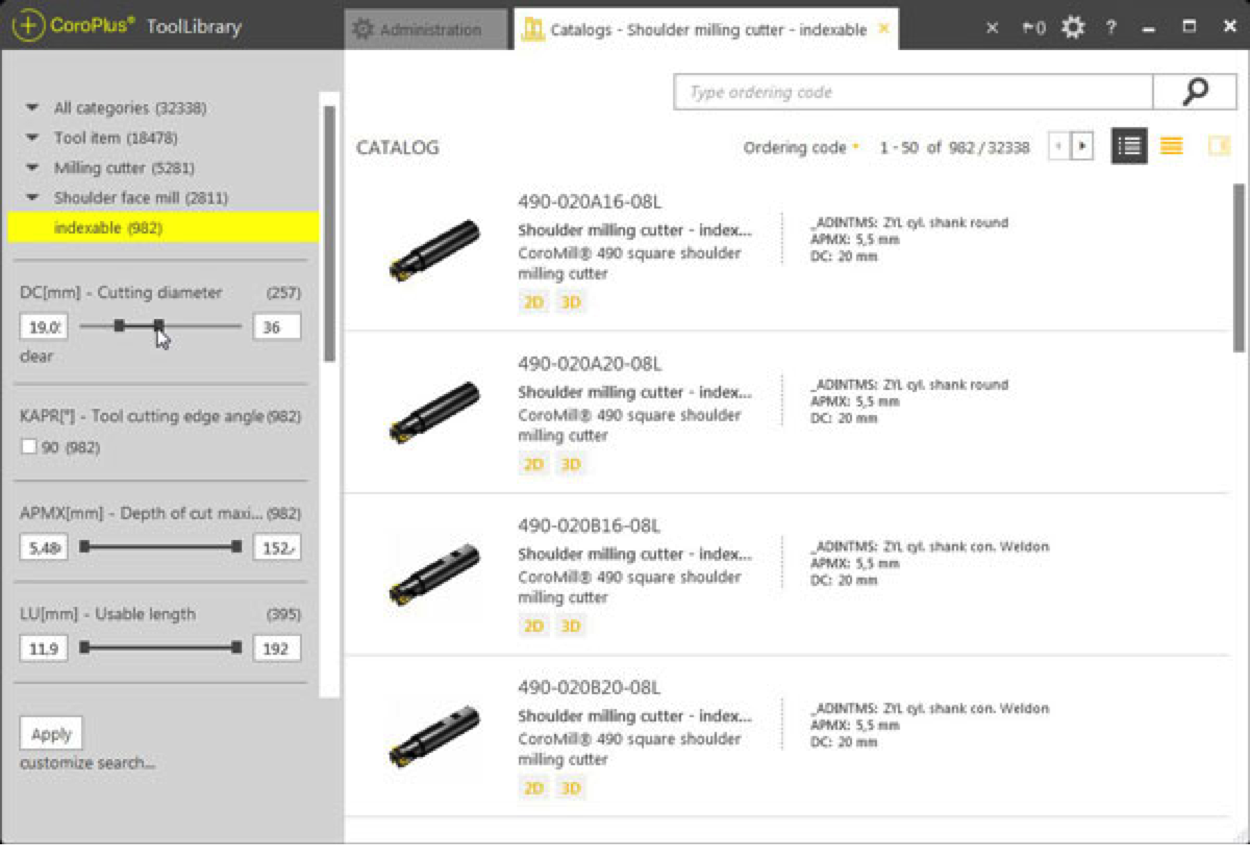This screenshot has width=1250, height=845.
Task: Close the Catalogs tab with its yellow X
Action: tap(883, 29)
